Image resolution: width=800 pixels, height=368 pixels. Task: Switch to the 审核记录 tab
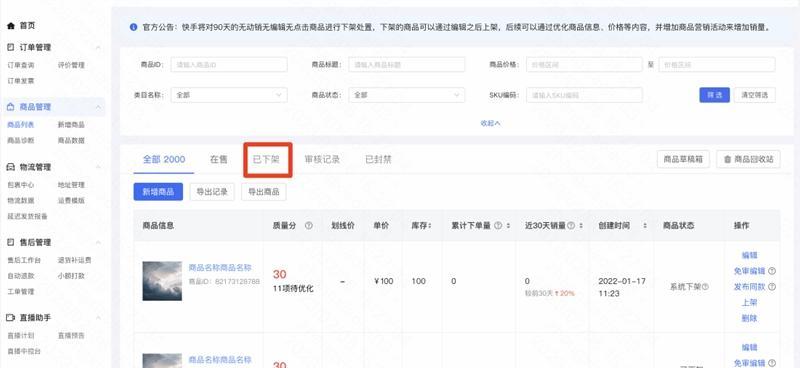322,159
